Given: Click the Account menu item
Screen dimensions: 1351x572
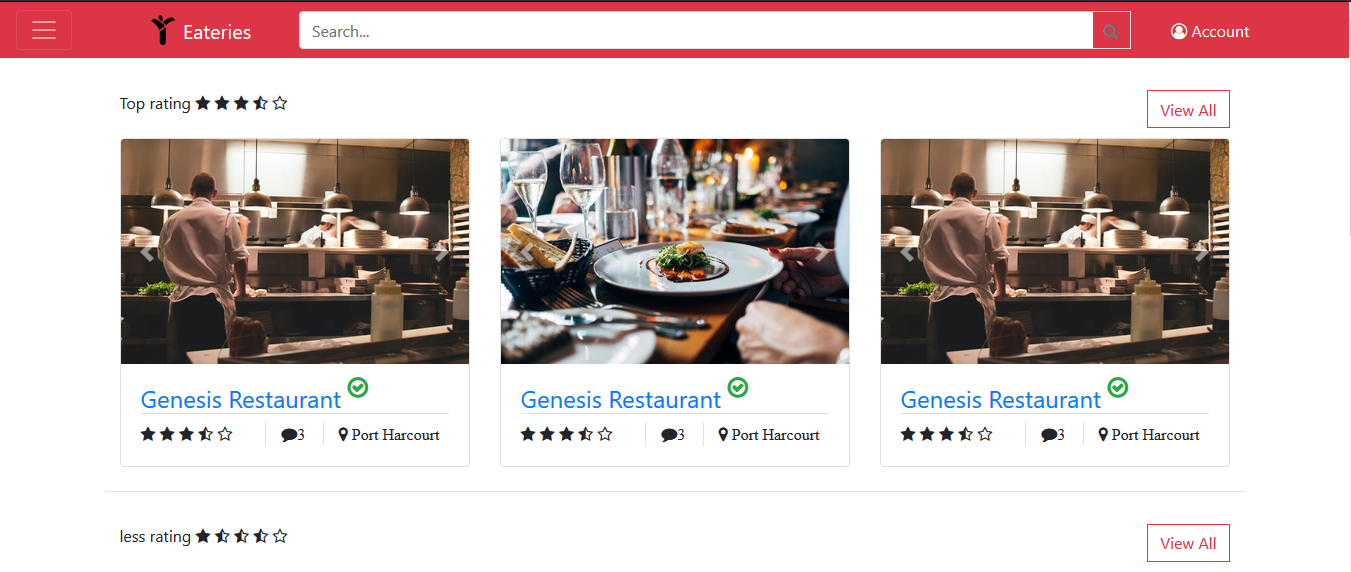Looking at the screenshot, I should tap(1210, 32).
